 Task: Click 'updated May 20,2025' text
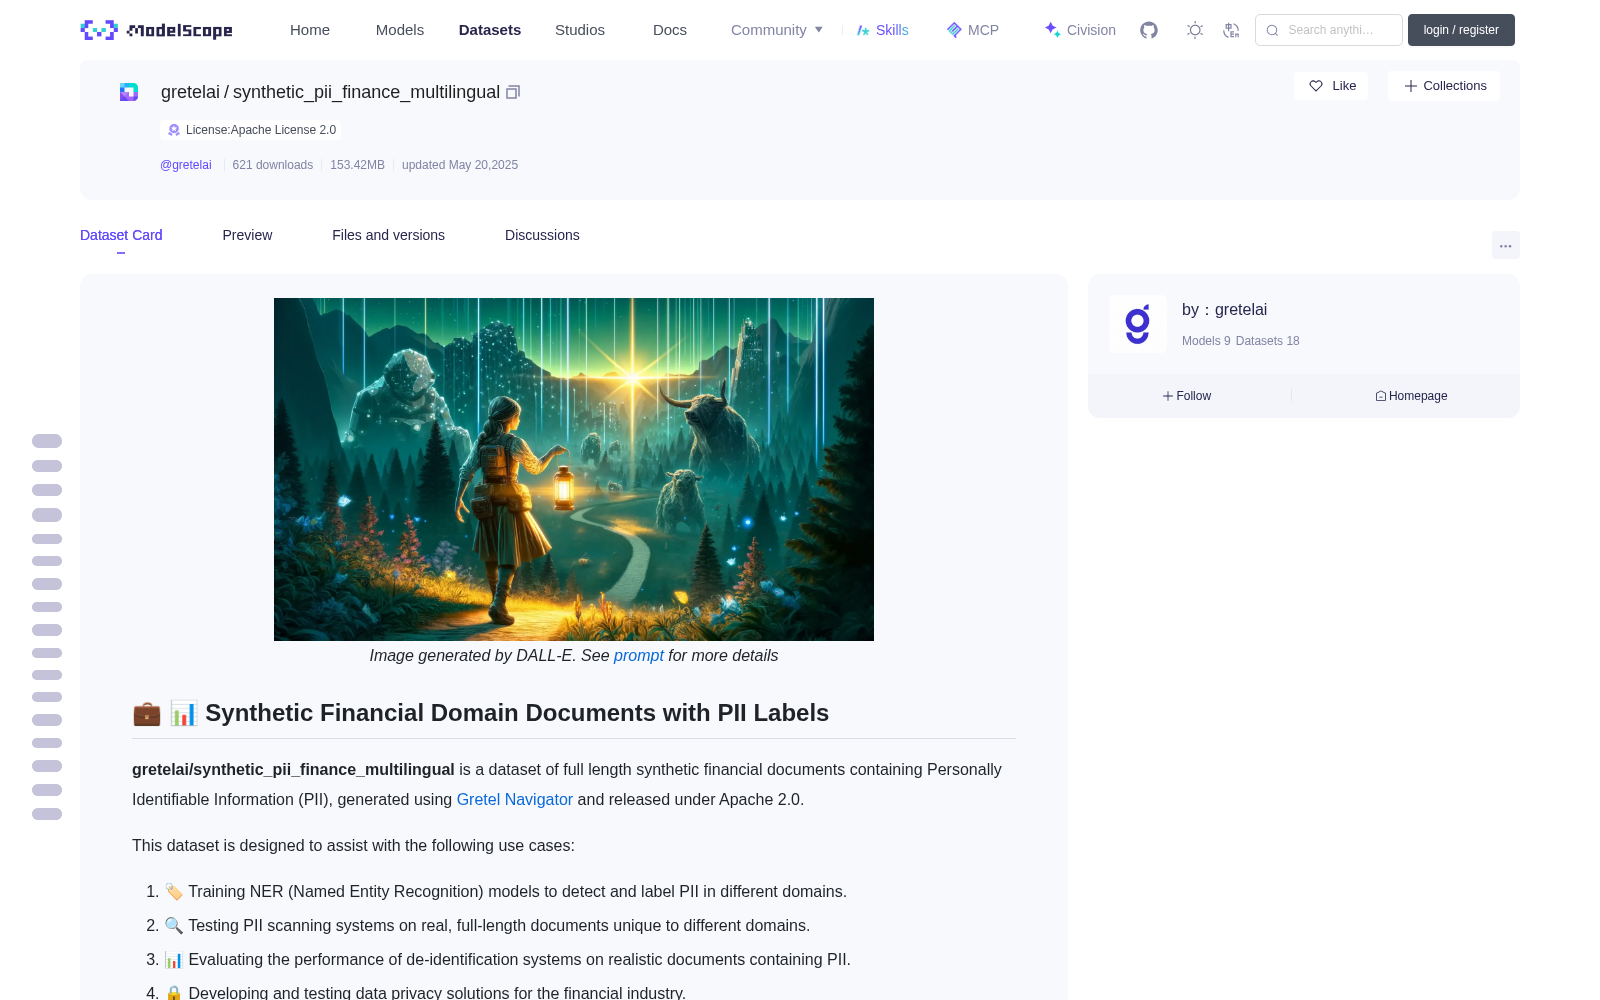coord(460,165)
